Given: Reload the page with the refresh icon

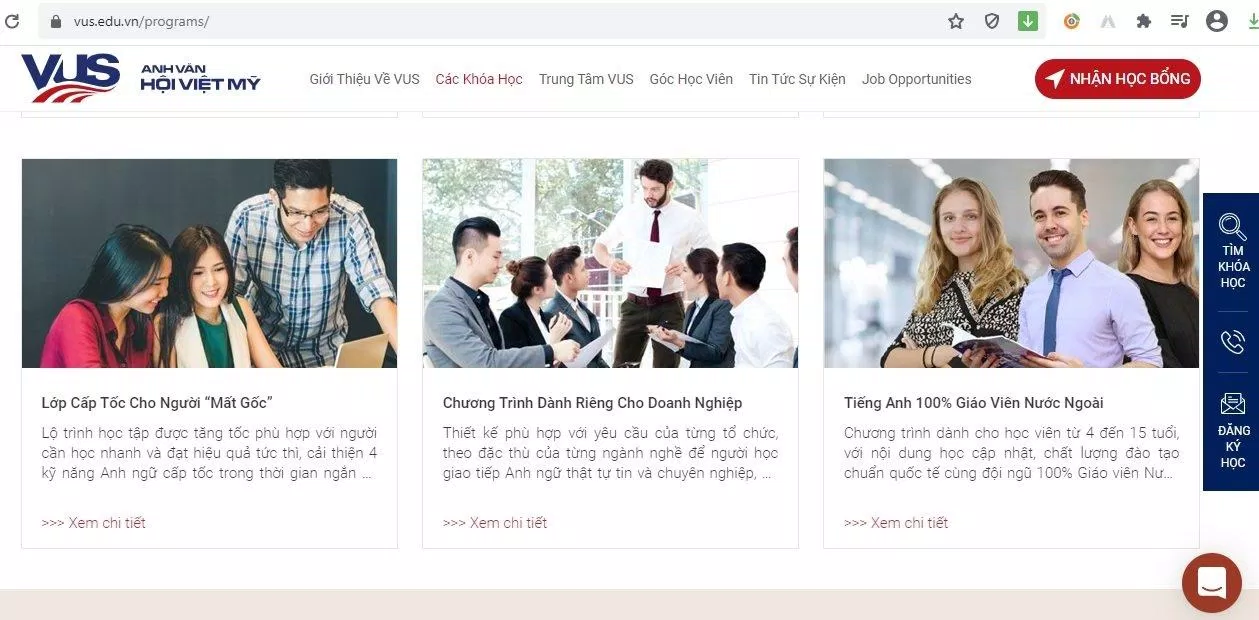Looking at the screenshot, I should [x=12, y=20].
